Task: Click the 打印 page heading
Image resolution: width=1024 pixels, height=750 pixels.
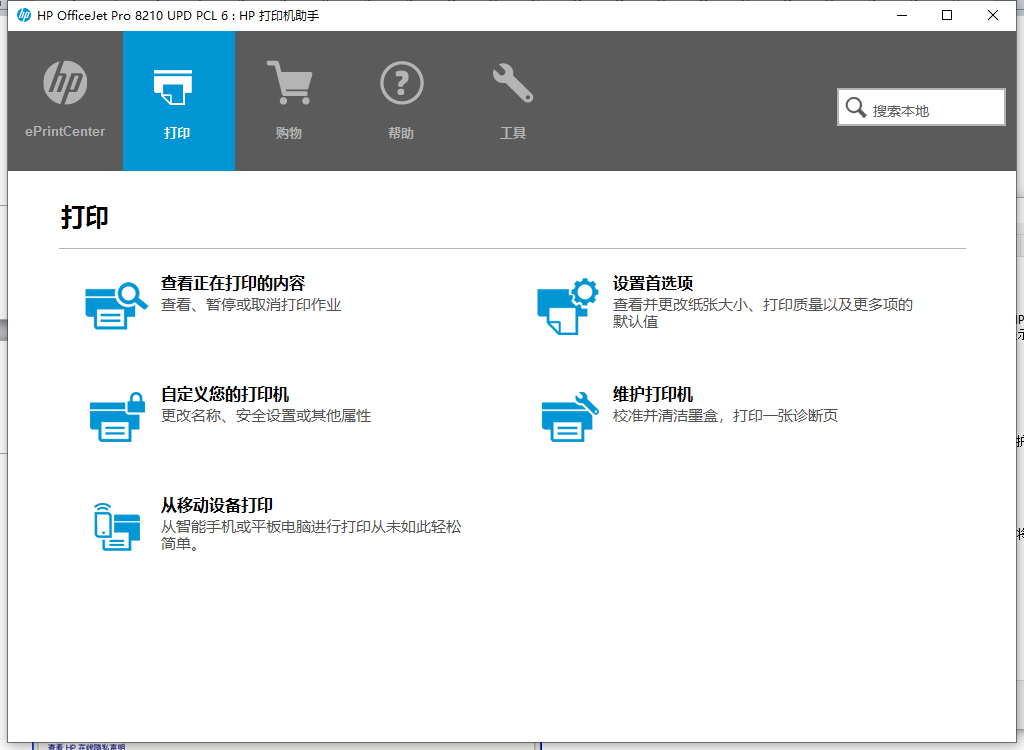Action: (x=85, y=217)
